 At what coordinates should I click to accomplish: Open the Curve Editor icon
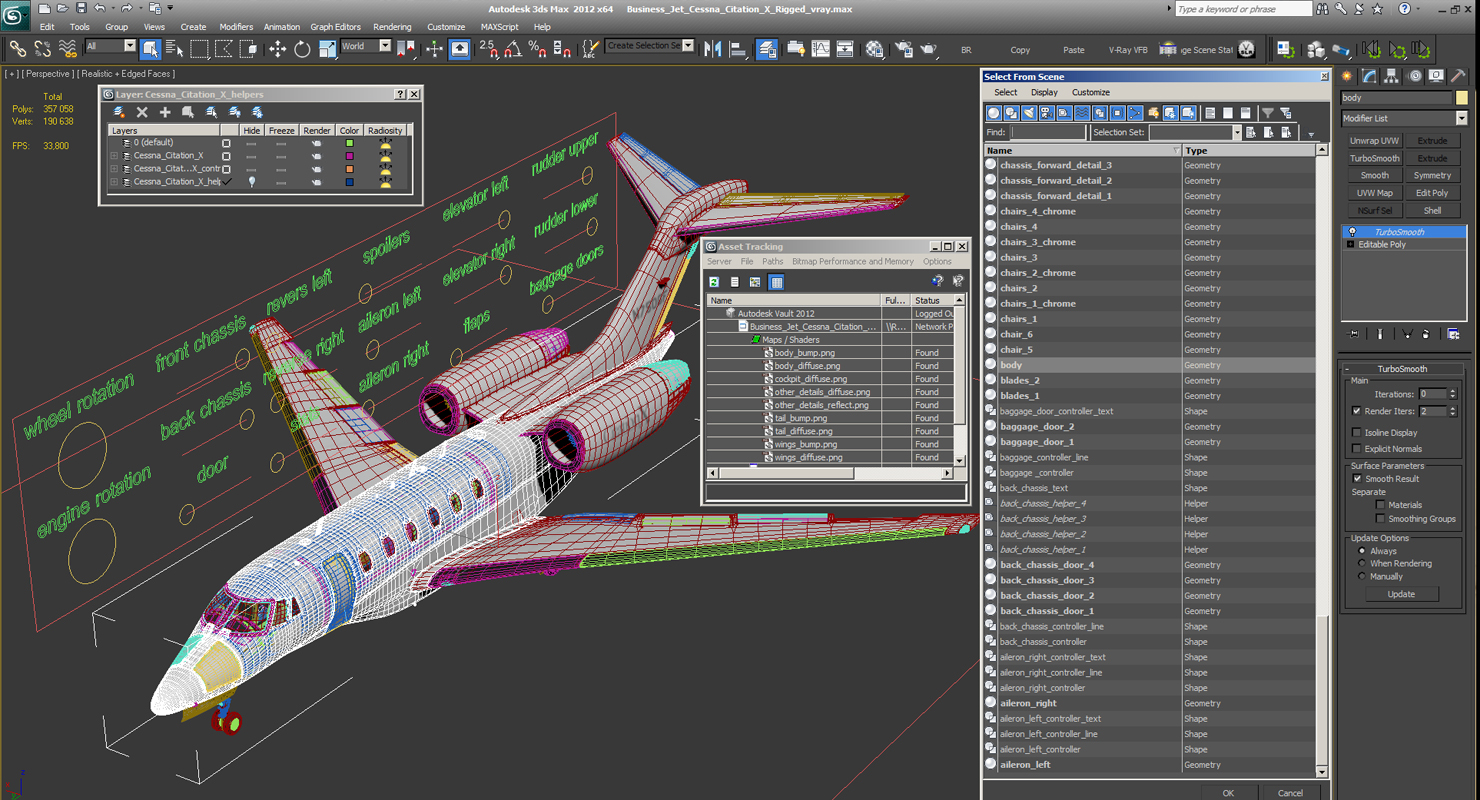[821, 48]
